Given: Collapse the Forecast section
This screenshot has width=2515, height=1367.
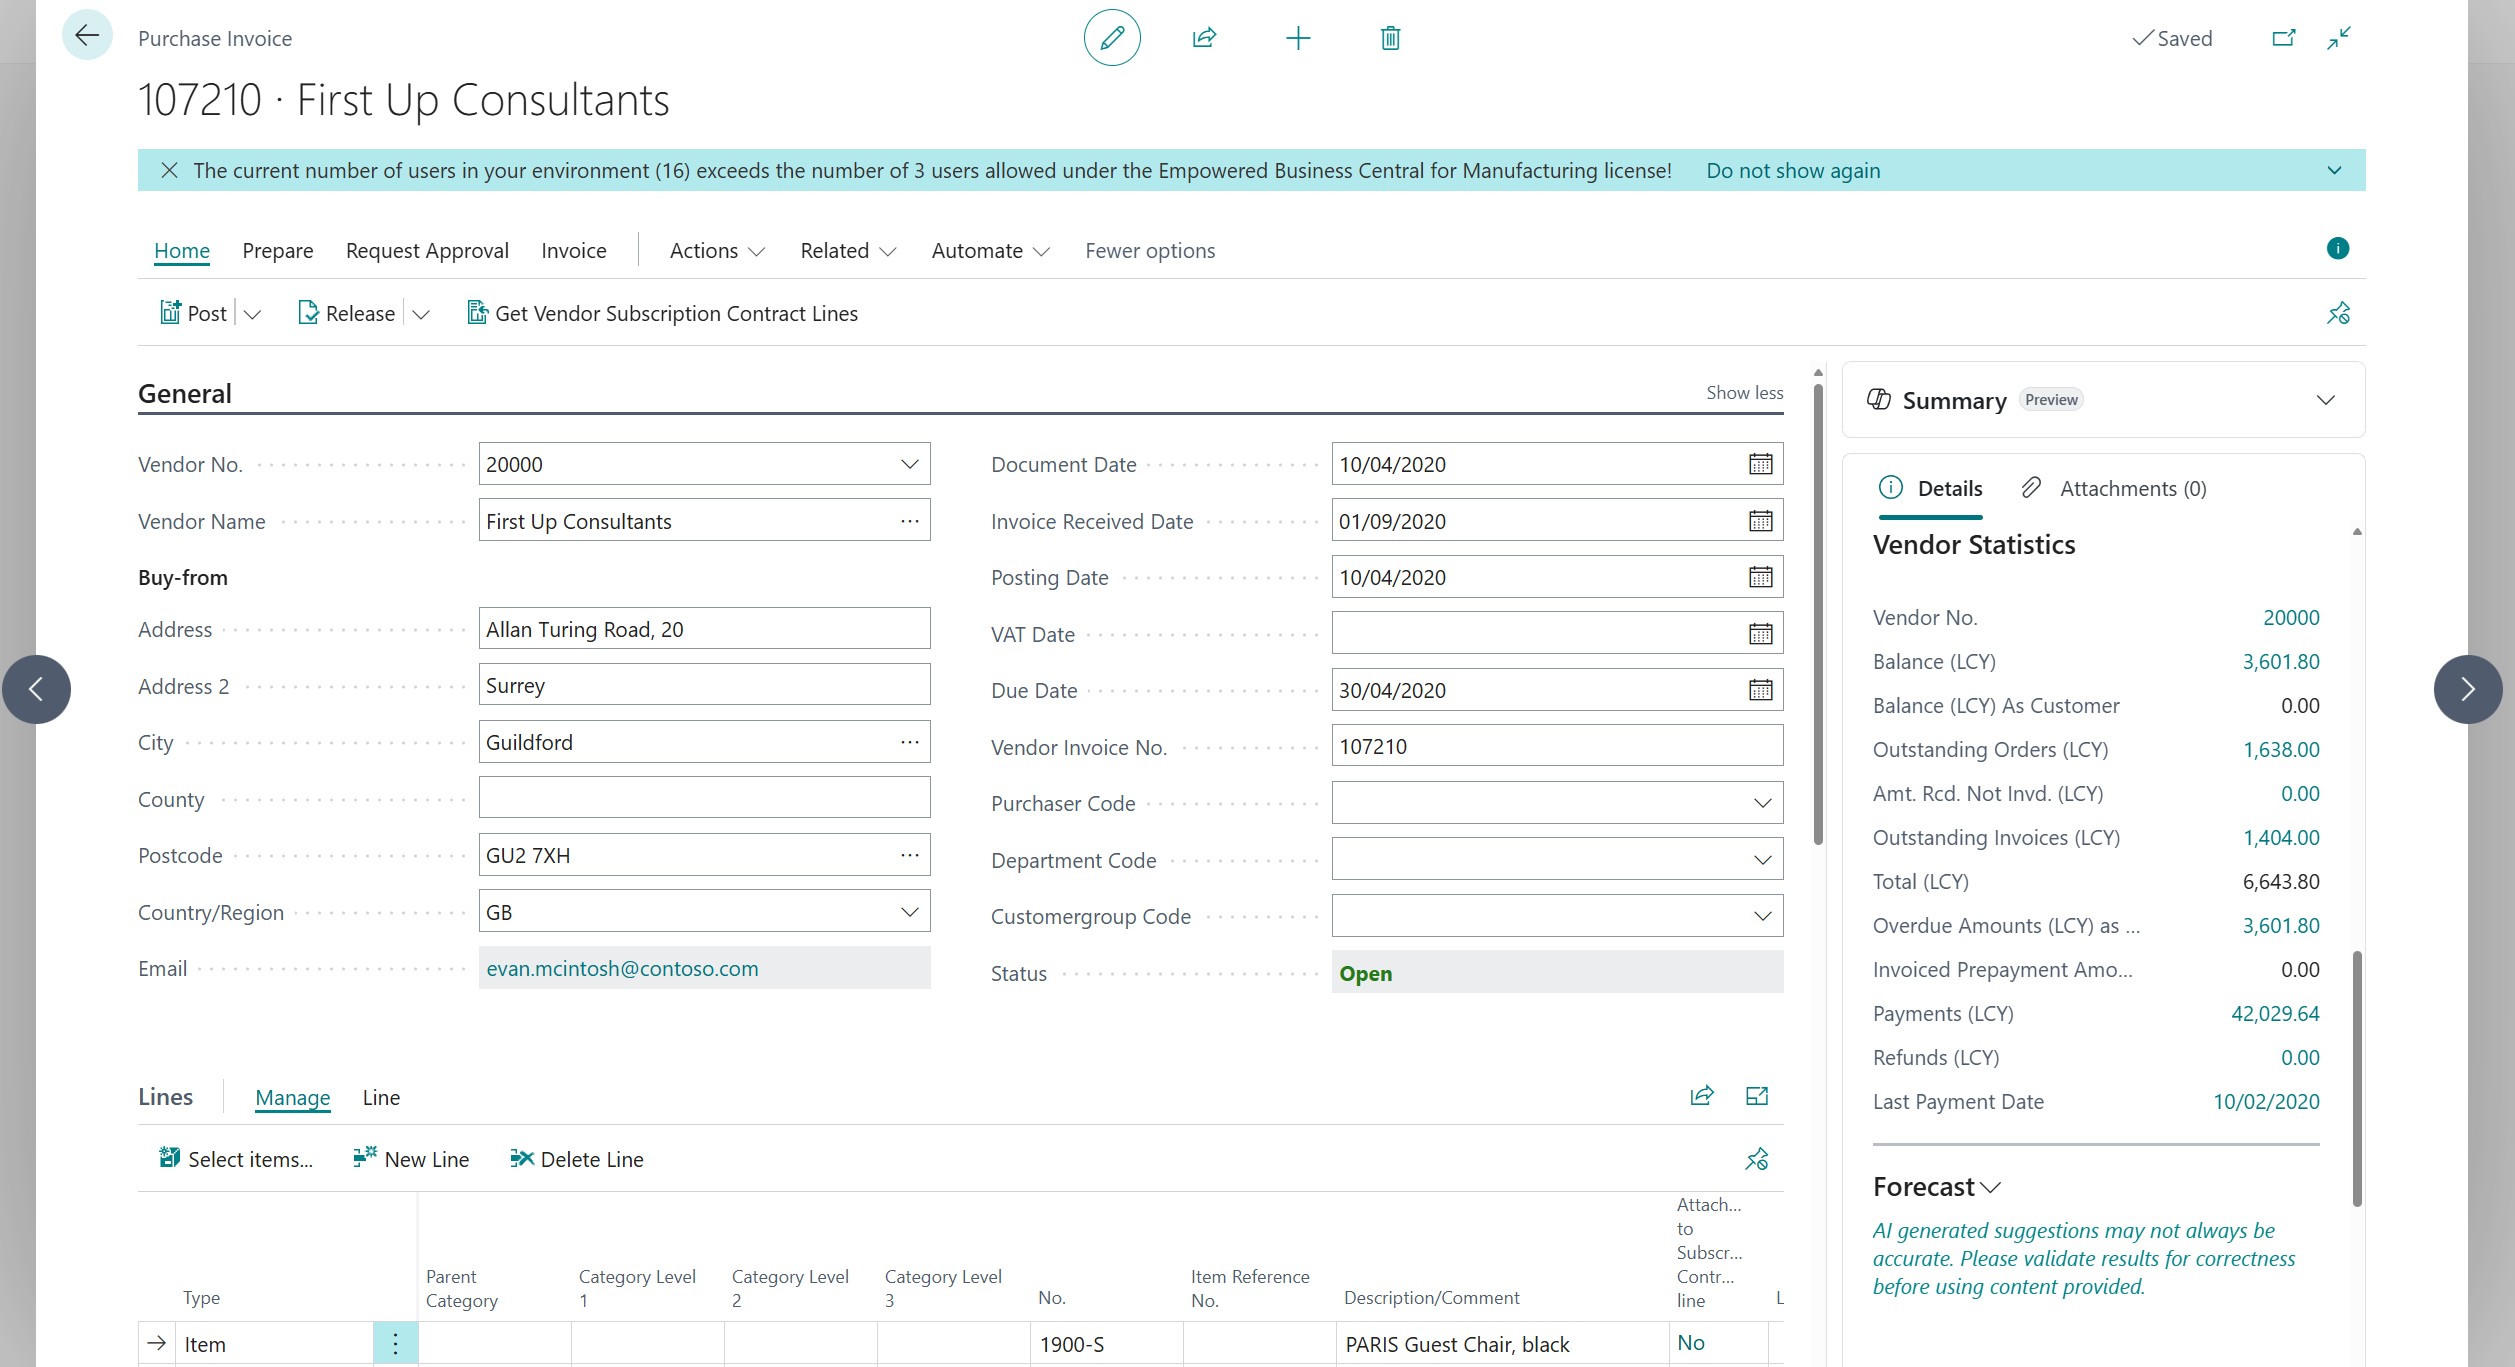Looking at the screenshot, I should (x=1990, y=1187).
